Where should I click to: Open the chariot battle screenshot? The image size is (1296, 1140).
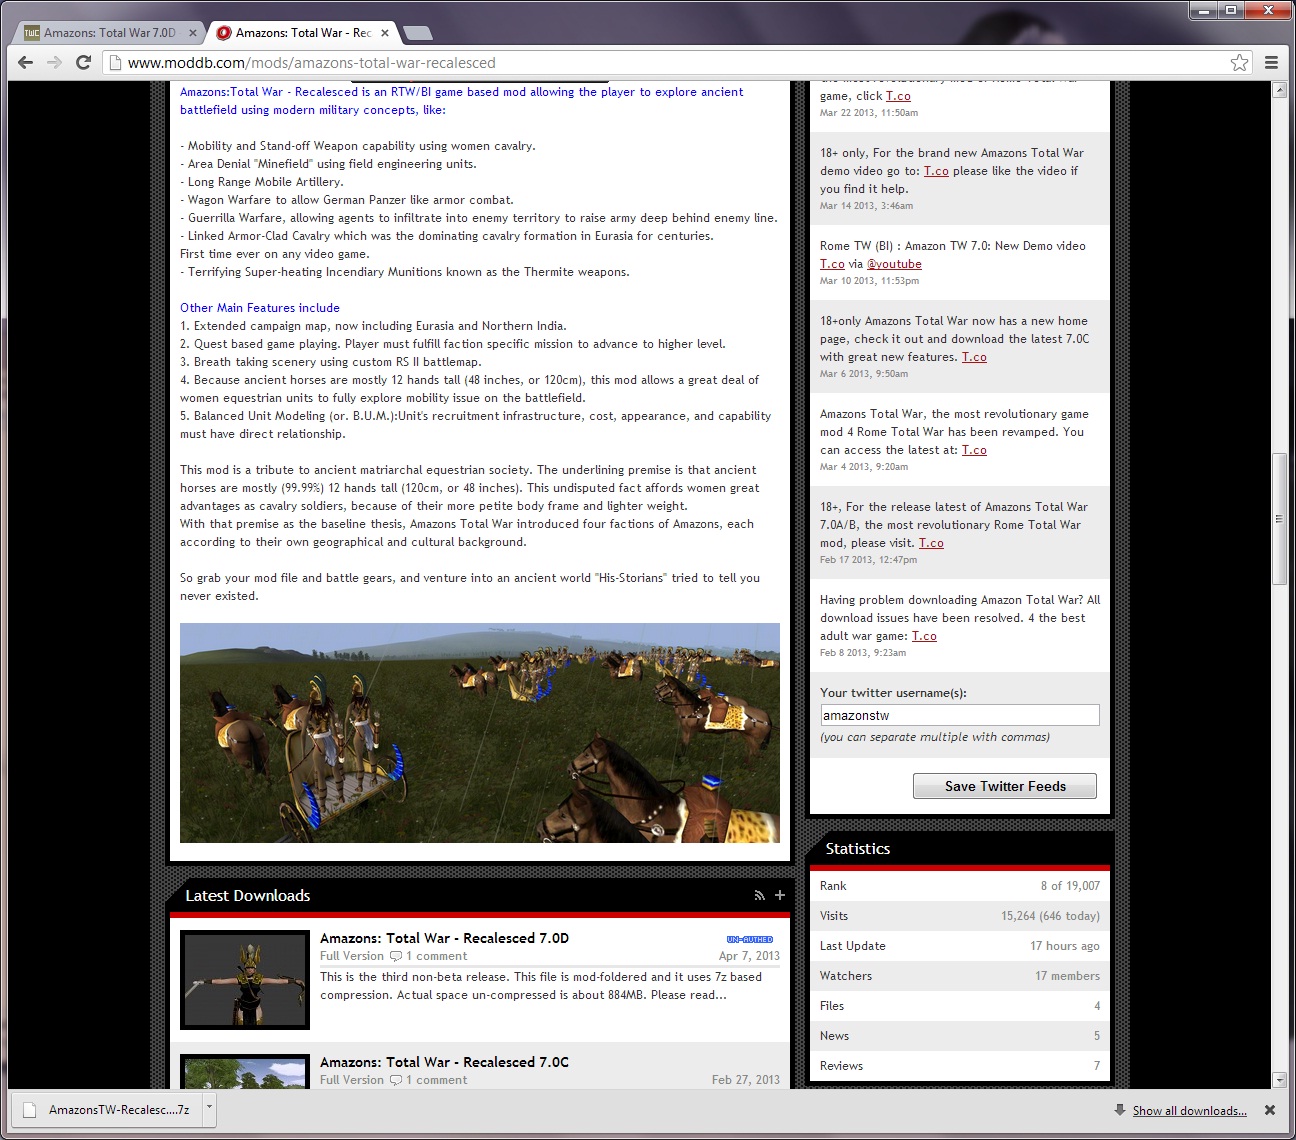pos(480,733)
